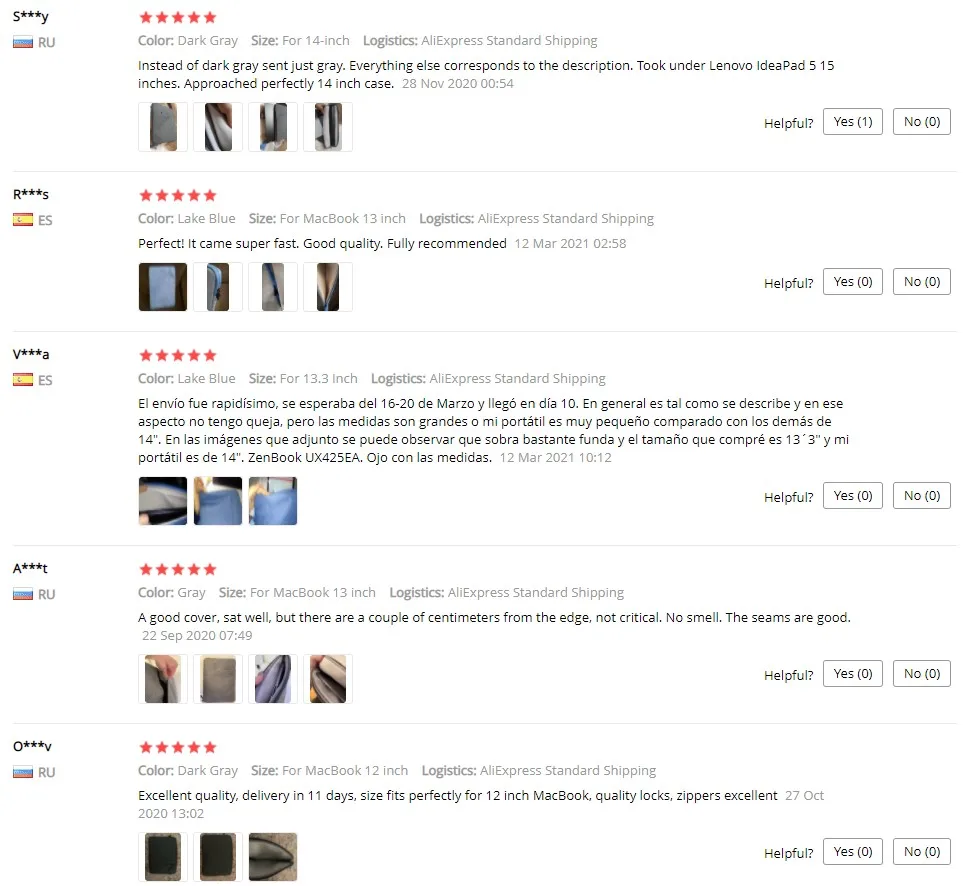Viewport: 966px width, 886px height.
Task: View third photo in R***s review
Action: (273, 287)
